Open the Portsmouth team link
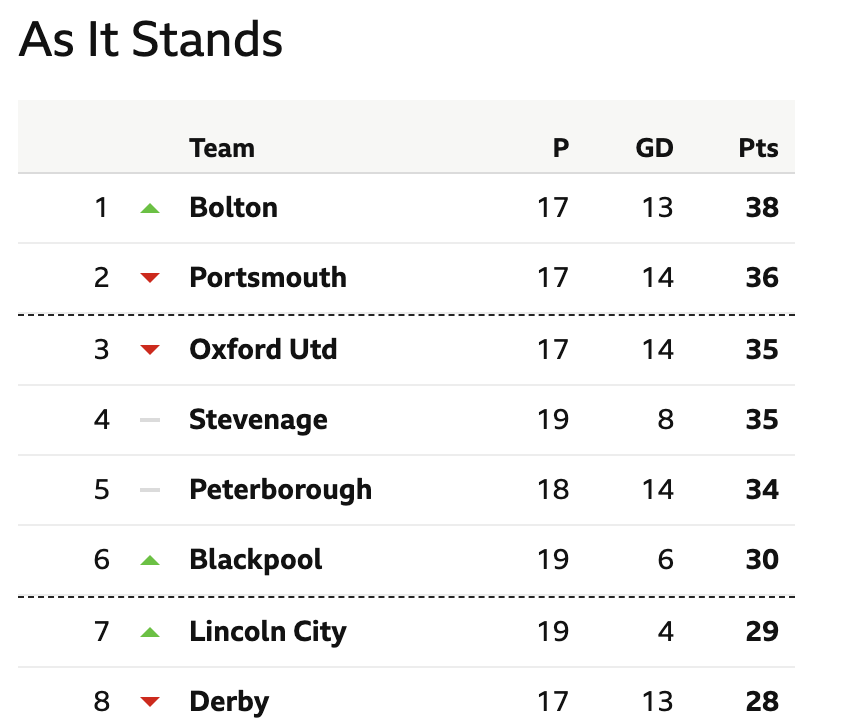Viewport: 858px width, 718px height. (x=268, y=277)
